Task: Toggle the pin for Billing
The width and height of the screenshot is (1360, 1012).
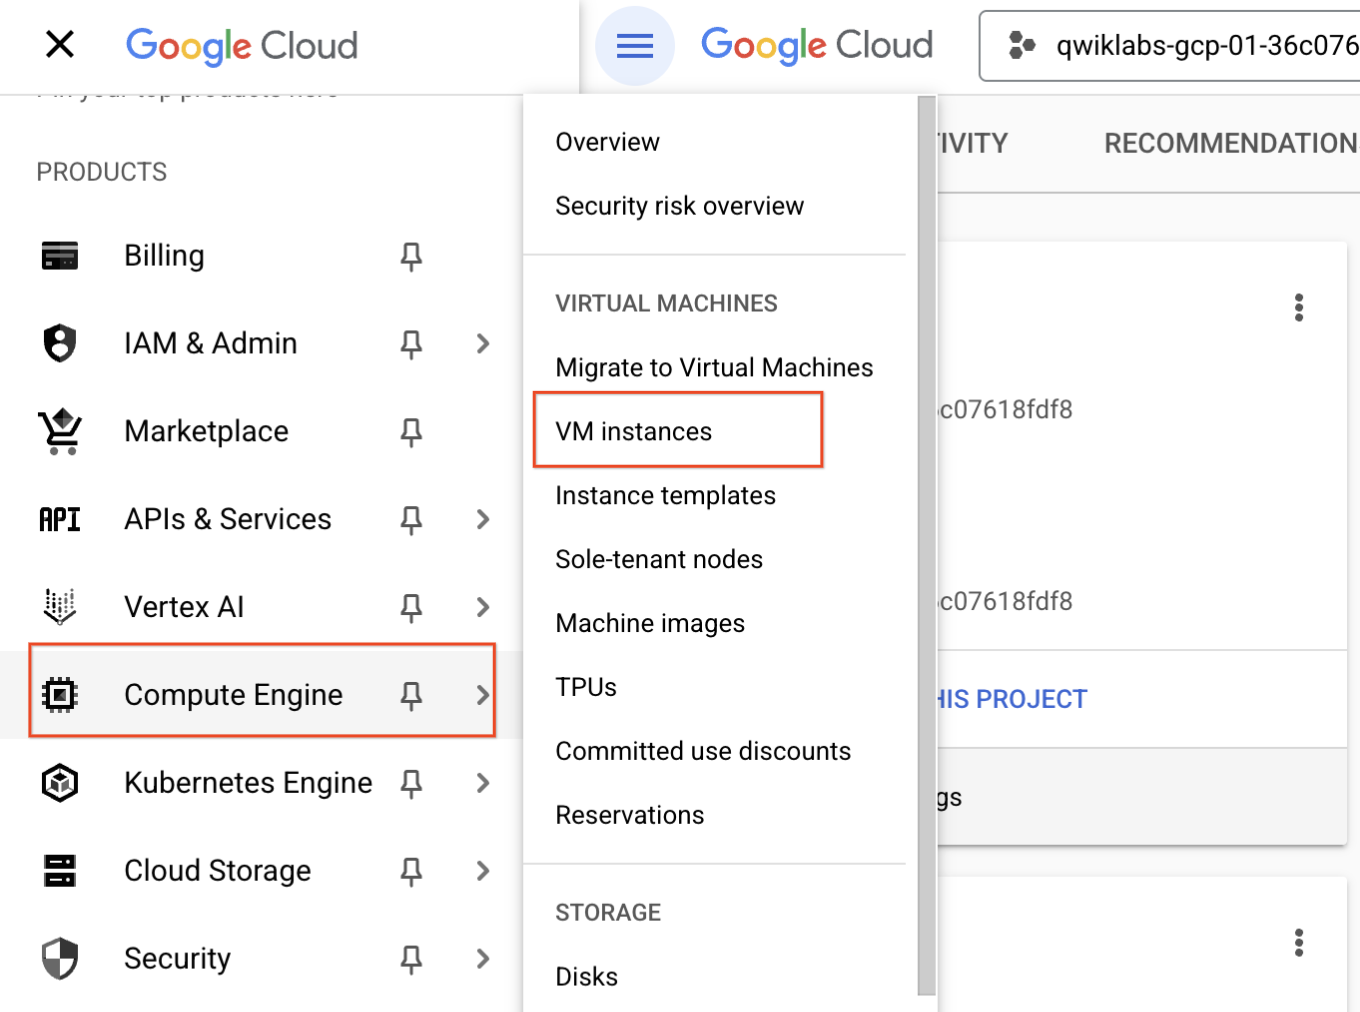Action: click(x=411, y=257)
